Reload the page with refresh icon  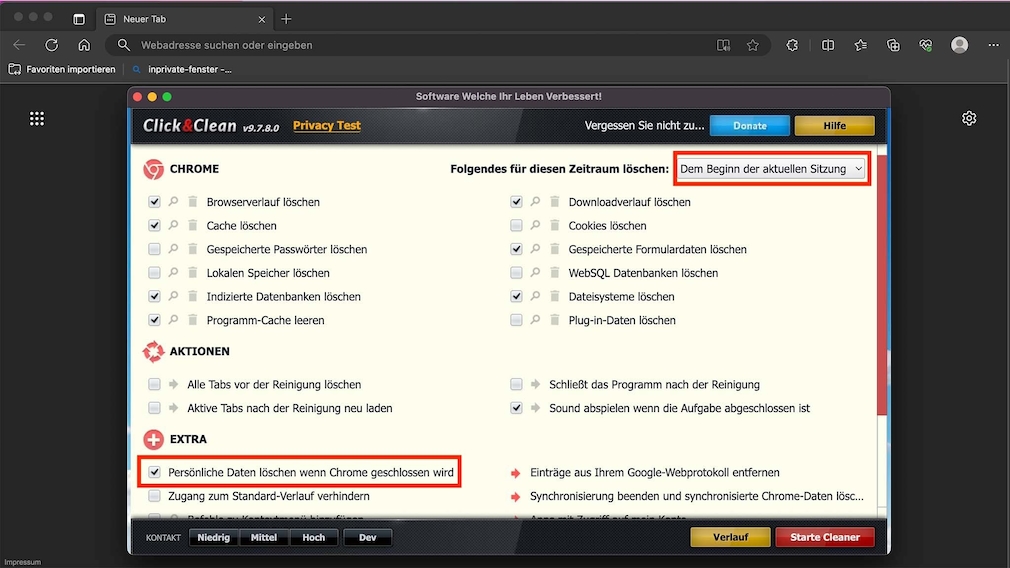tap(52, 45)
